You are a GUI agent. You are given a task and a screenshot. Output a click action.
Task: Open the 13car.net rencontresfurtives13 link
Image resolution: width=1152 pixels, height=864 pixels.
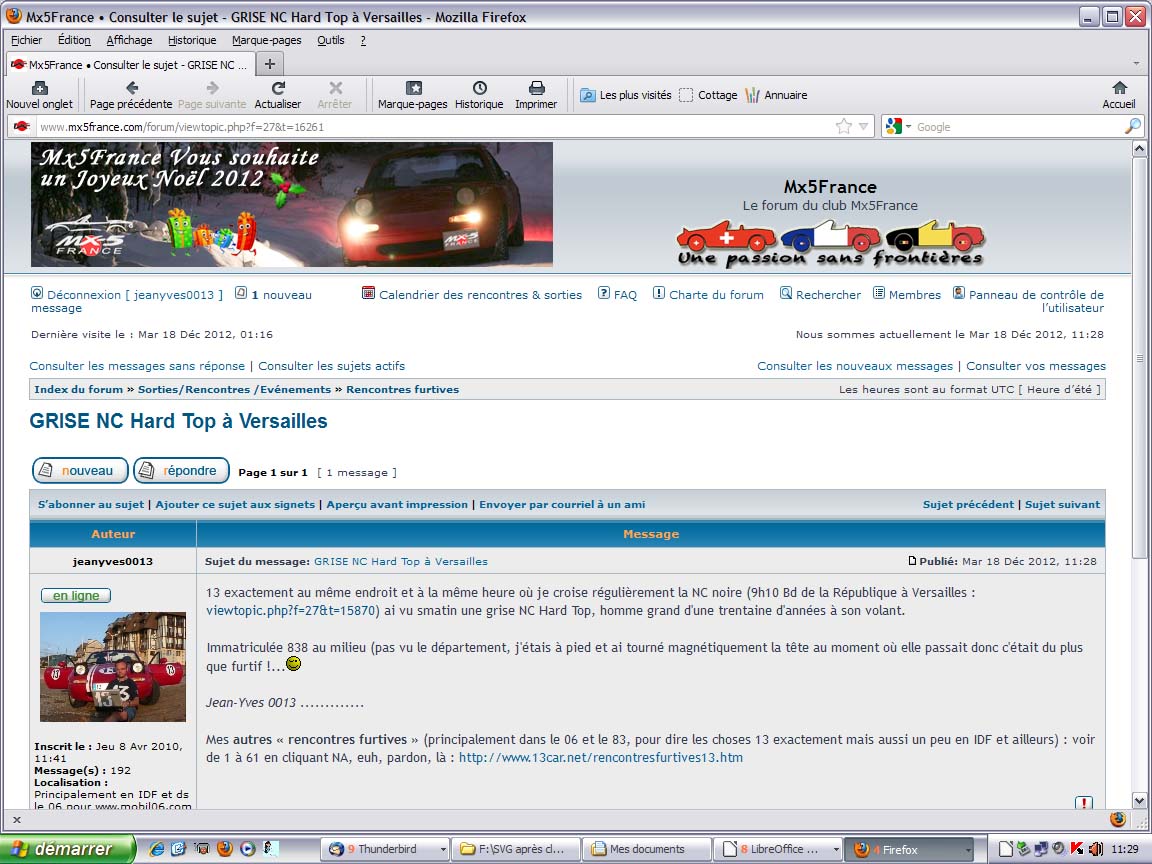pyautogui.click(x=601, y=757)
